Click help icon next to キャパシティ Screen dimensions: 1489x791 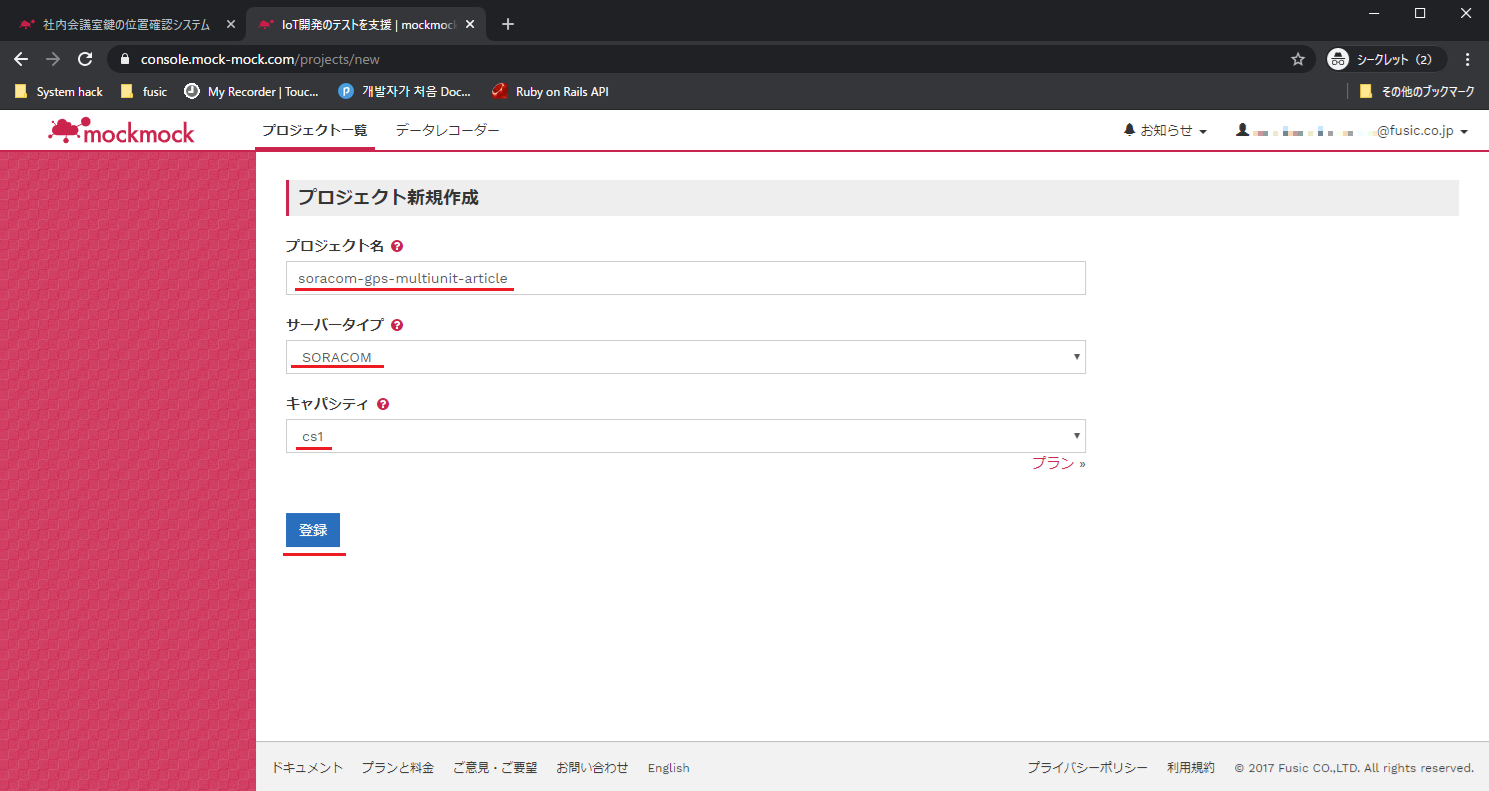pyautogui.click(x=383, y=405)
